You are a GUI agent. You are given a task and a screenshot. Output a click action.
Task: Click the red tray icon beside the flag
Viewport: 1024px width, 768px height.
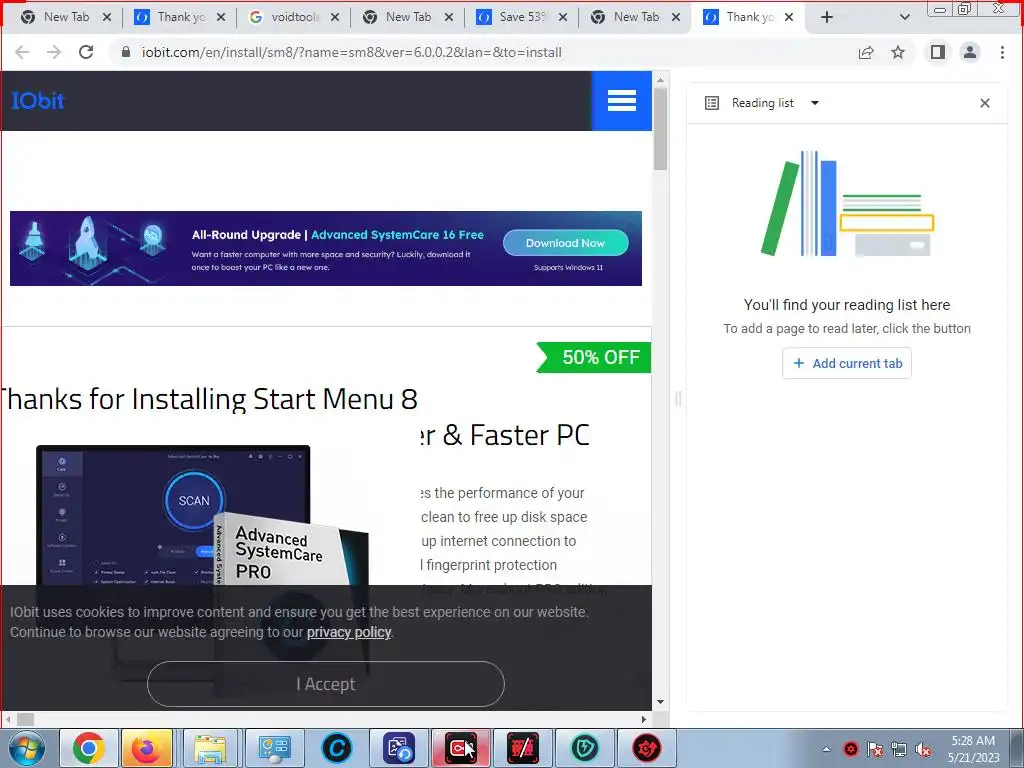point(850,749)
